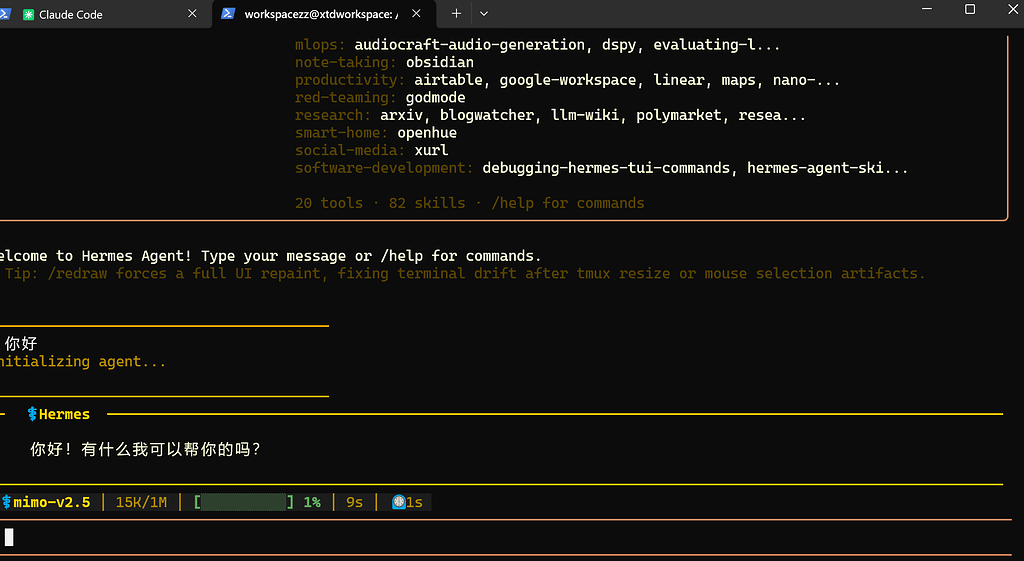The height and width of the screenshot is (561, 1024).
Task: Click the caduceus icon beside mimo-v2.5
Action: pyautogui.click(x=7, y=502)
